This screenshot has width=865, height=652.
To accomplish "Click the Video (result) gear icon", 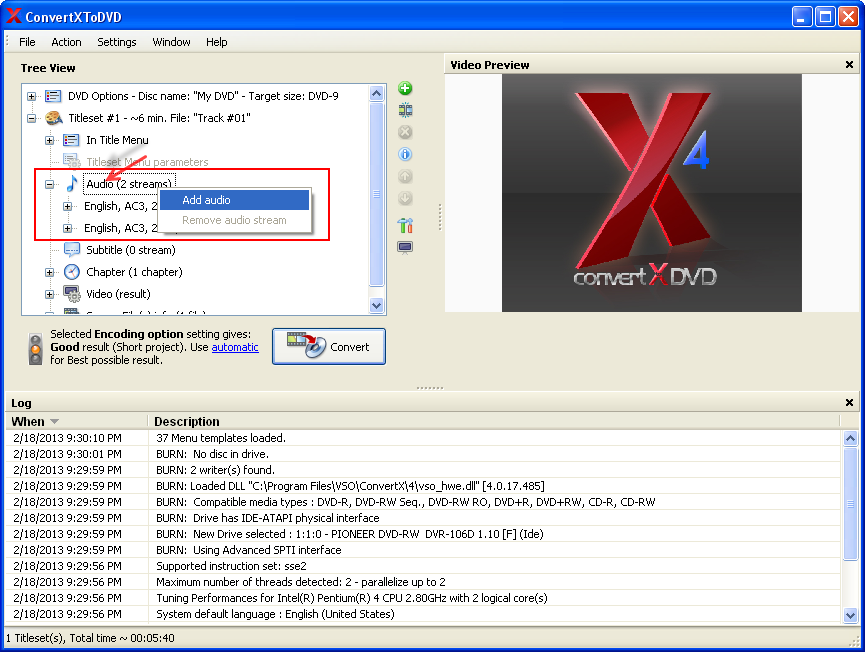I will (72, 294).
